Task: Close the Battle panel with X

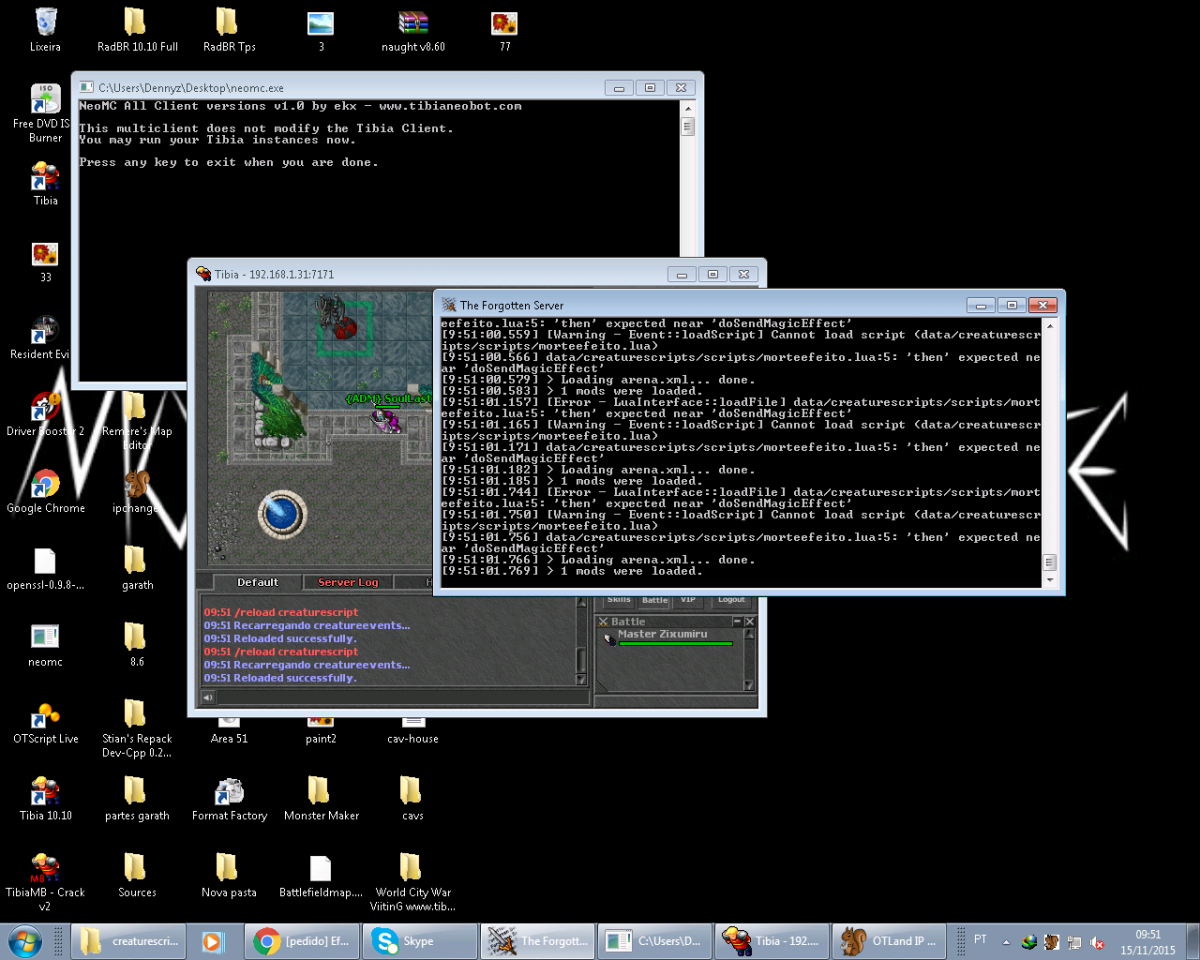Action: (749, 622)
